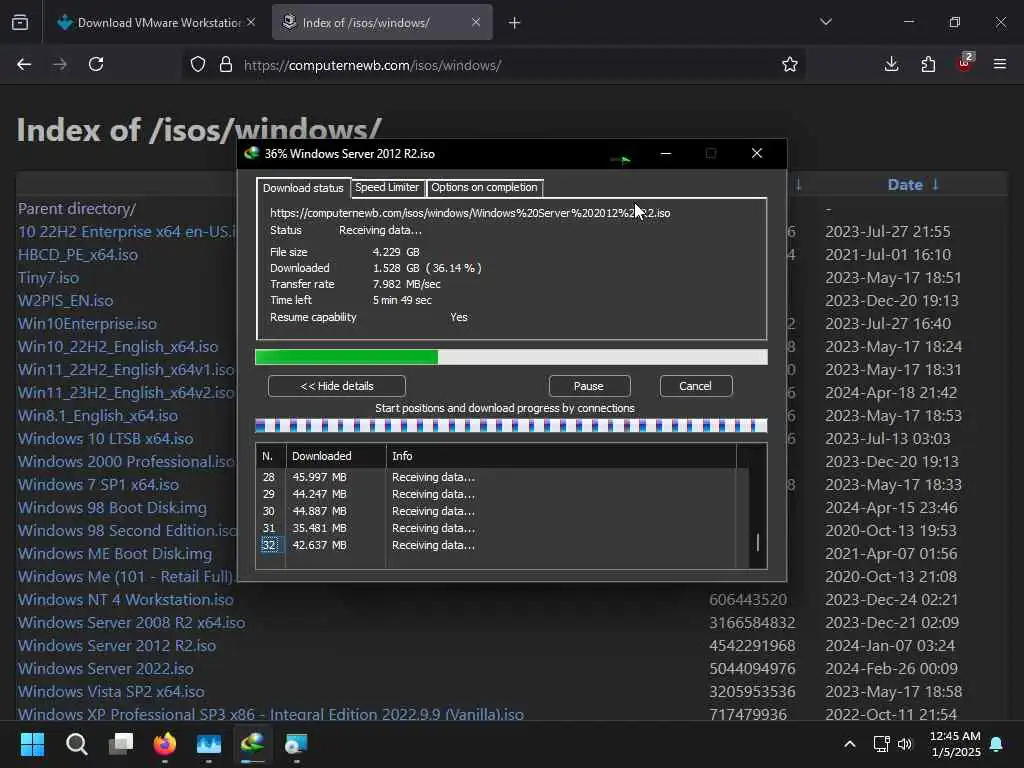
Task: Bookmark this page with the star icon
Action: (790, 64)
